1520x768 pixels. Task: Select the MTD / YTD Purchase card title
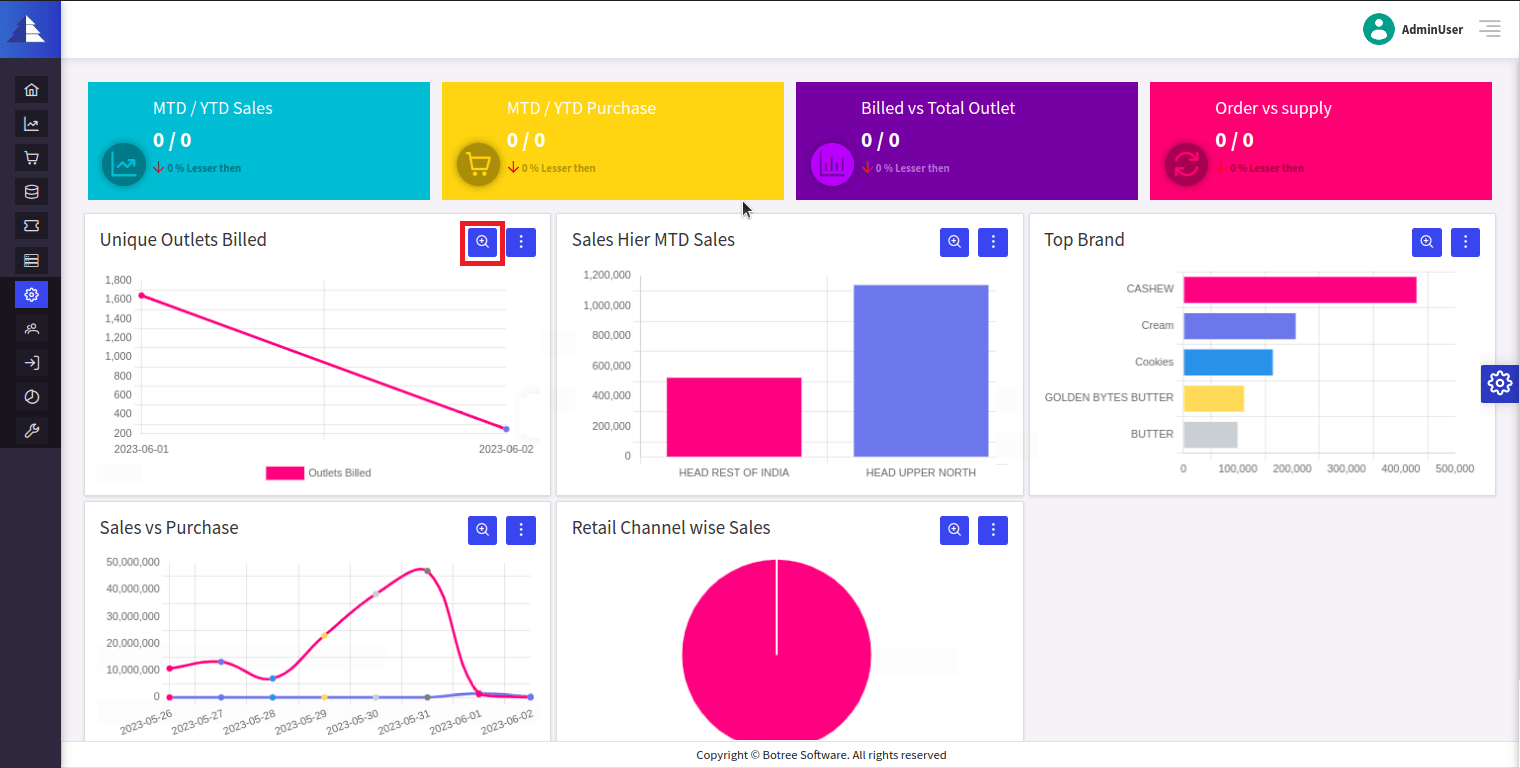pos(581,108)
